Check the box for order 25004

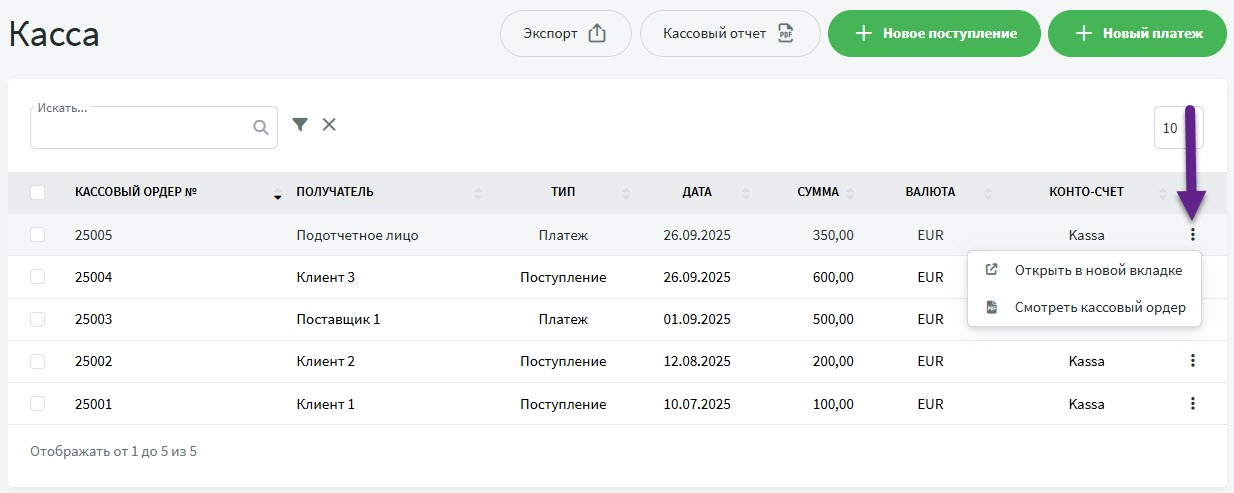pos(38,277)
